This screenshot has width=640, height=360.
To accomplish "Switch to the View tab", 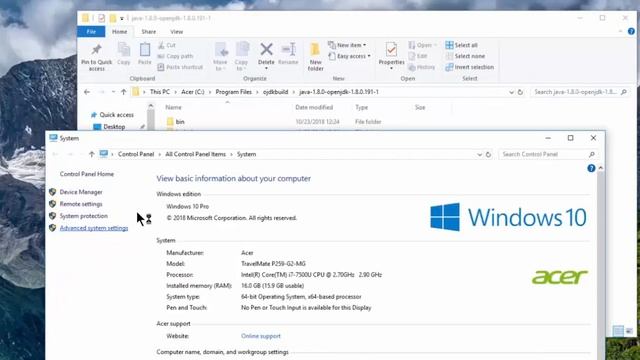I will pyautogui.click(x=176, y=31).
